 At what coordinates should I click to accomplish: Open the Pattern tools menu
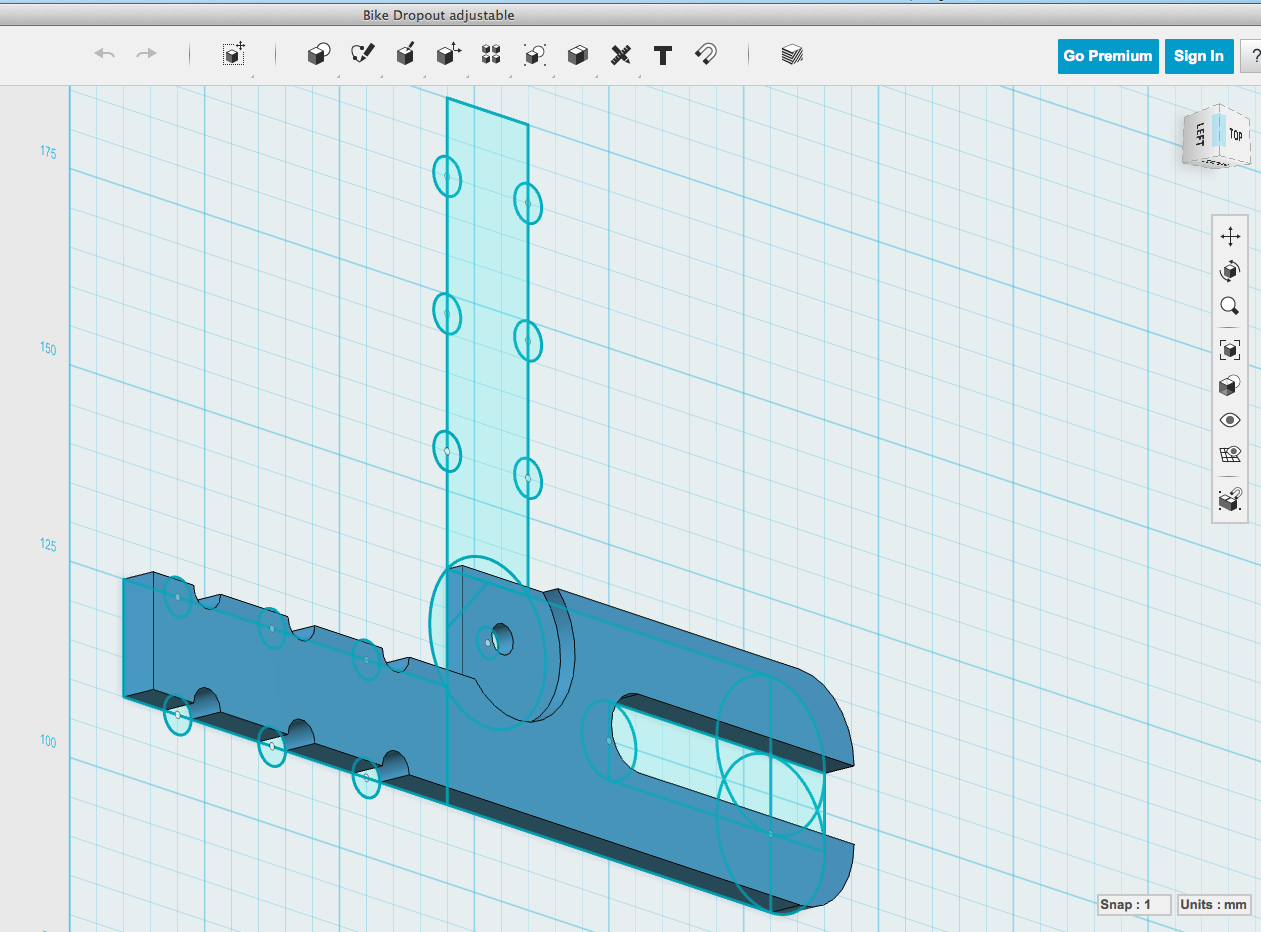point(491,55)
